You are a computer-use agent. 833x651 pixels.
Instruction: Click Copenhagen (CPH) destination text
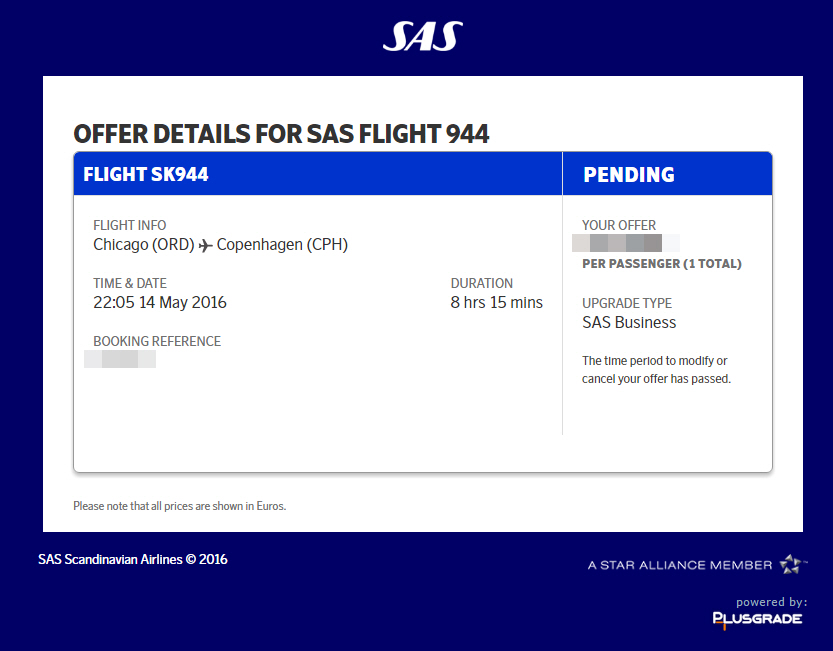tap(282, 244)
